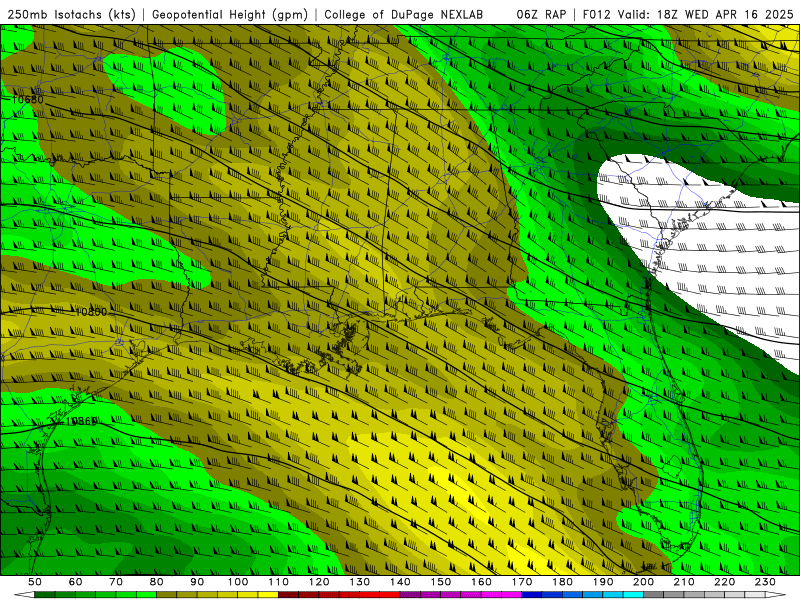Click the 120 value on the color scale
The image size is (800, 600).
point(319,582)
